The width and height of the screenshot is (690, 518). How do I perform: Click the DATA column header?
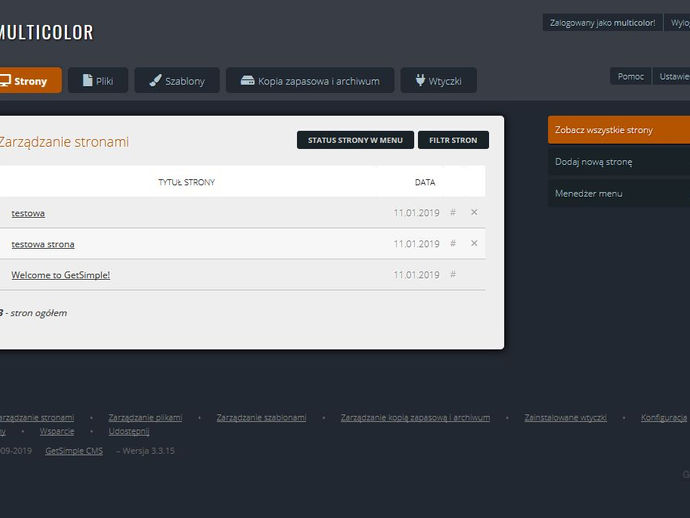(425, 182)
